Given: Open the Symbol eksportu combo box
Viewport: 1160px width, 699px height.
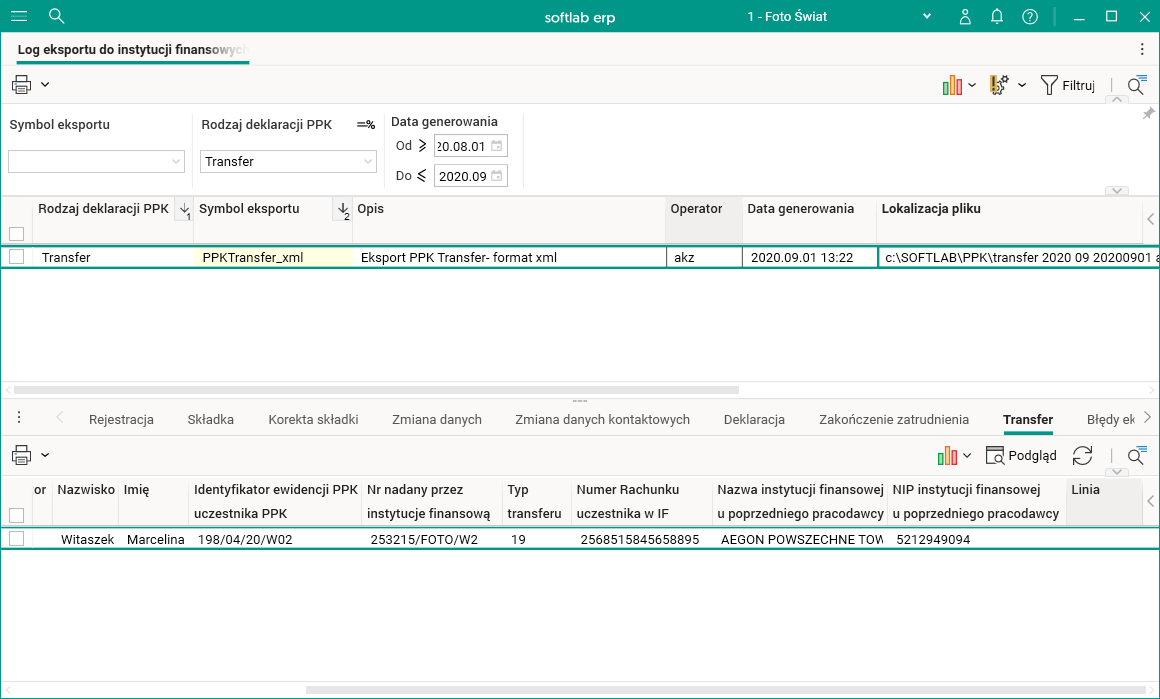Looking at the screenshot, I should coord(96,161).
